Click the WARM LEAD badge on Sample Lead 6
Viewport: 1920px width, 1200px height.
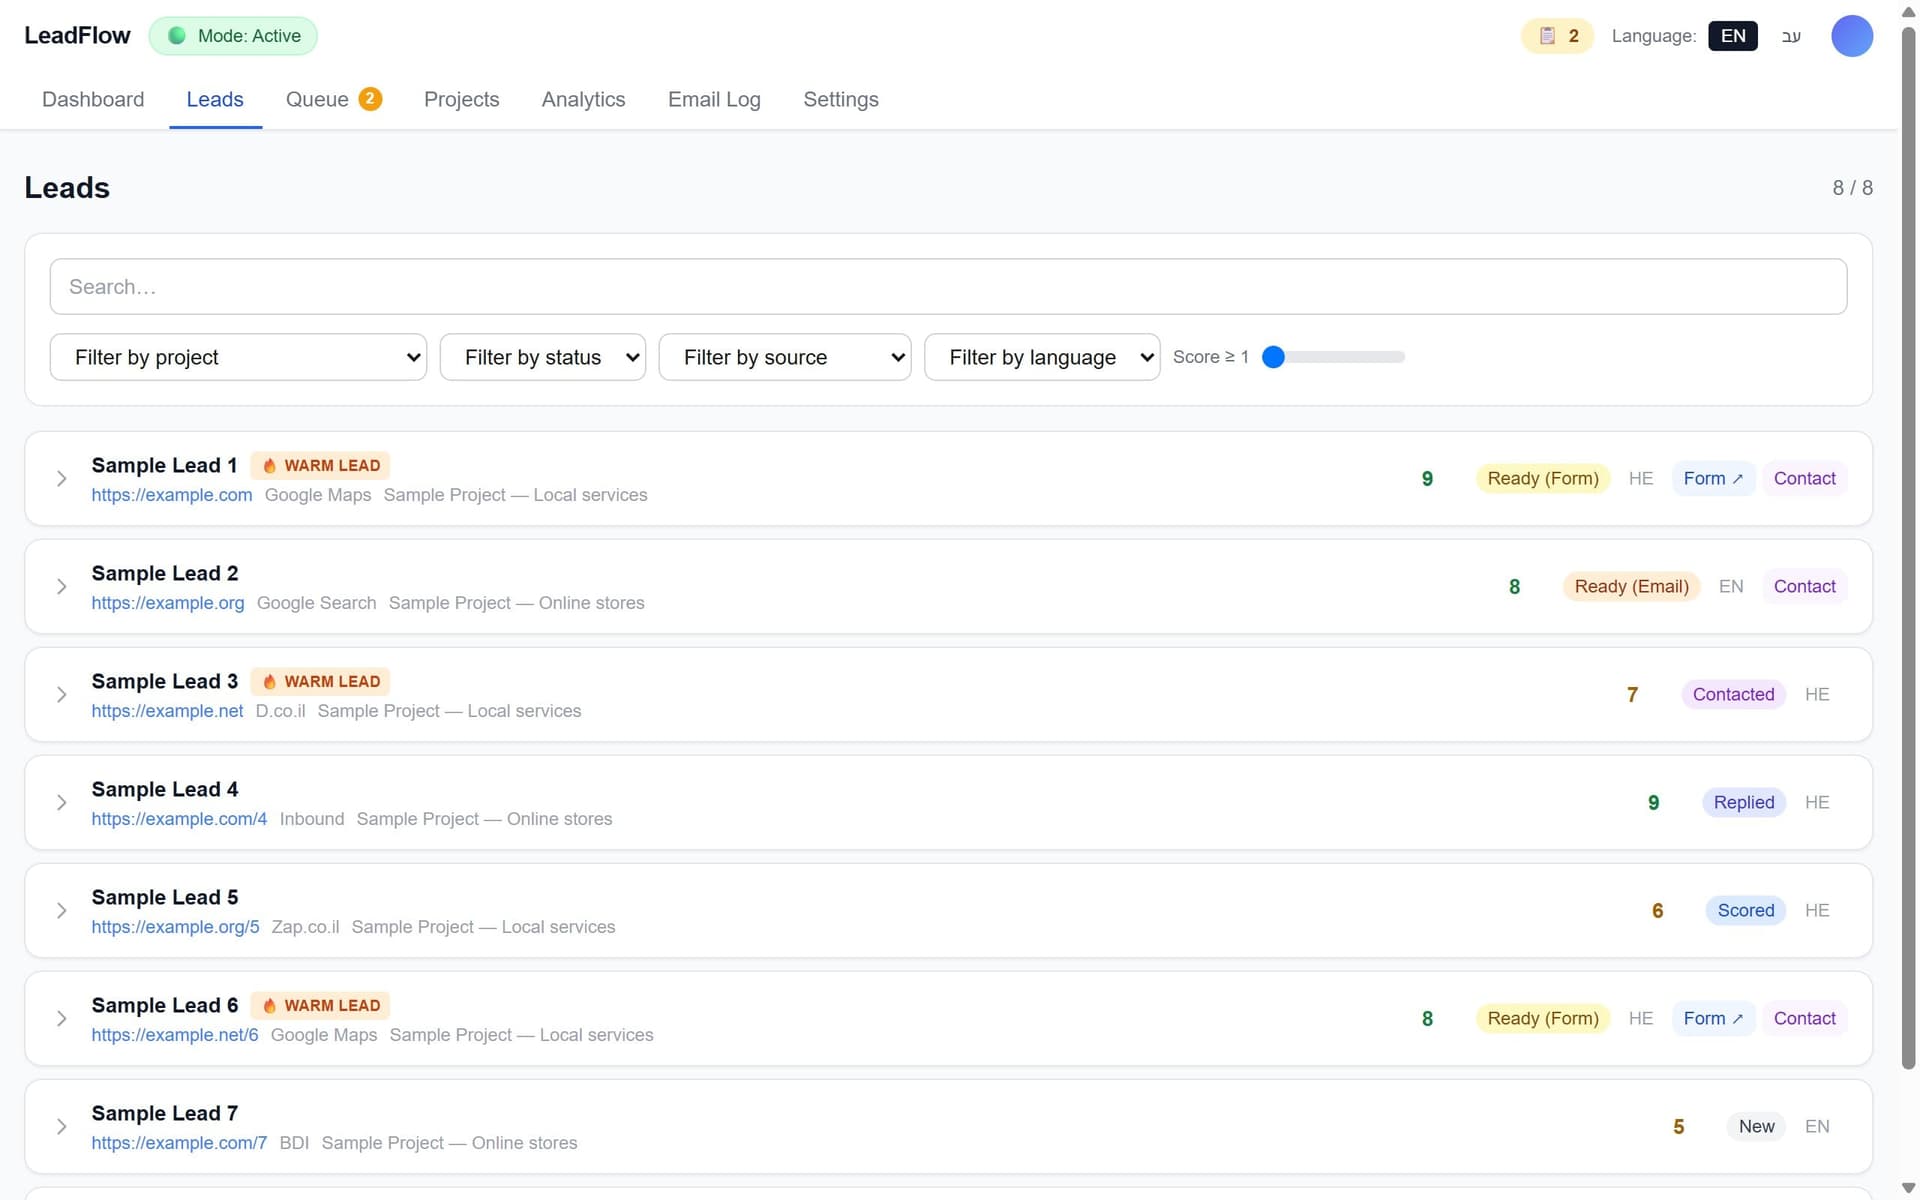[320, 1005]
